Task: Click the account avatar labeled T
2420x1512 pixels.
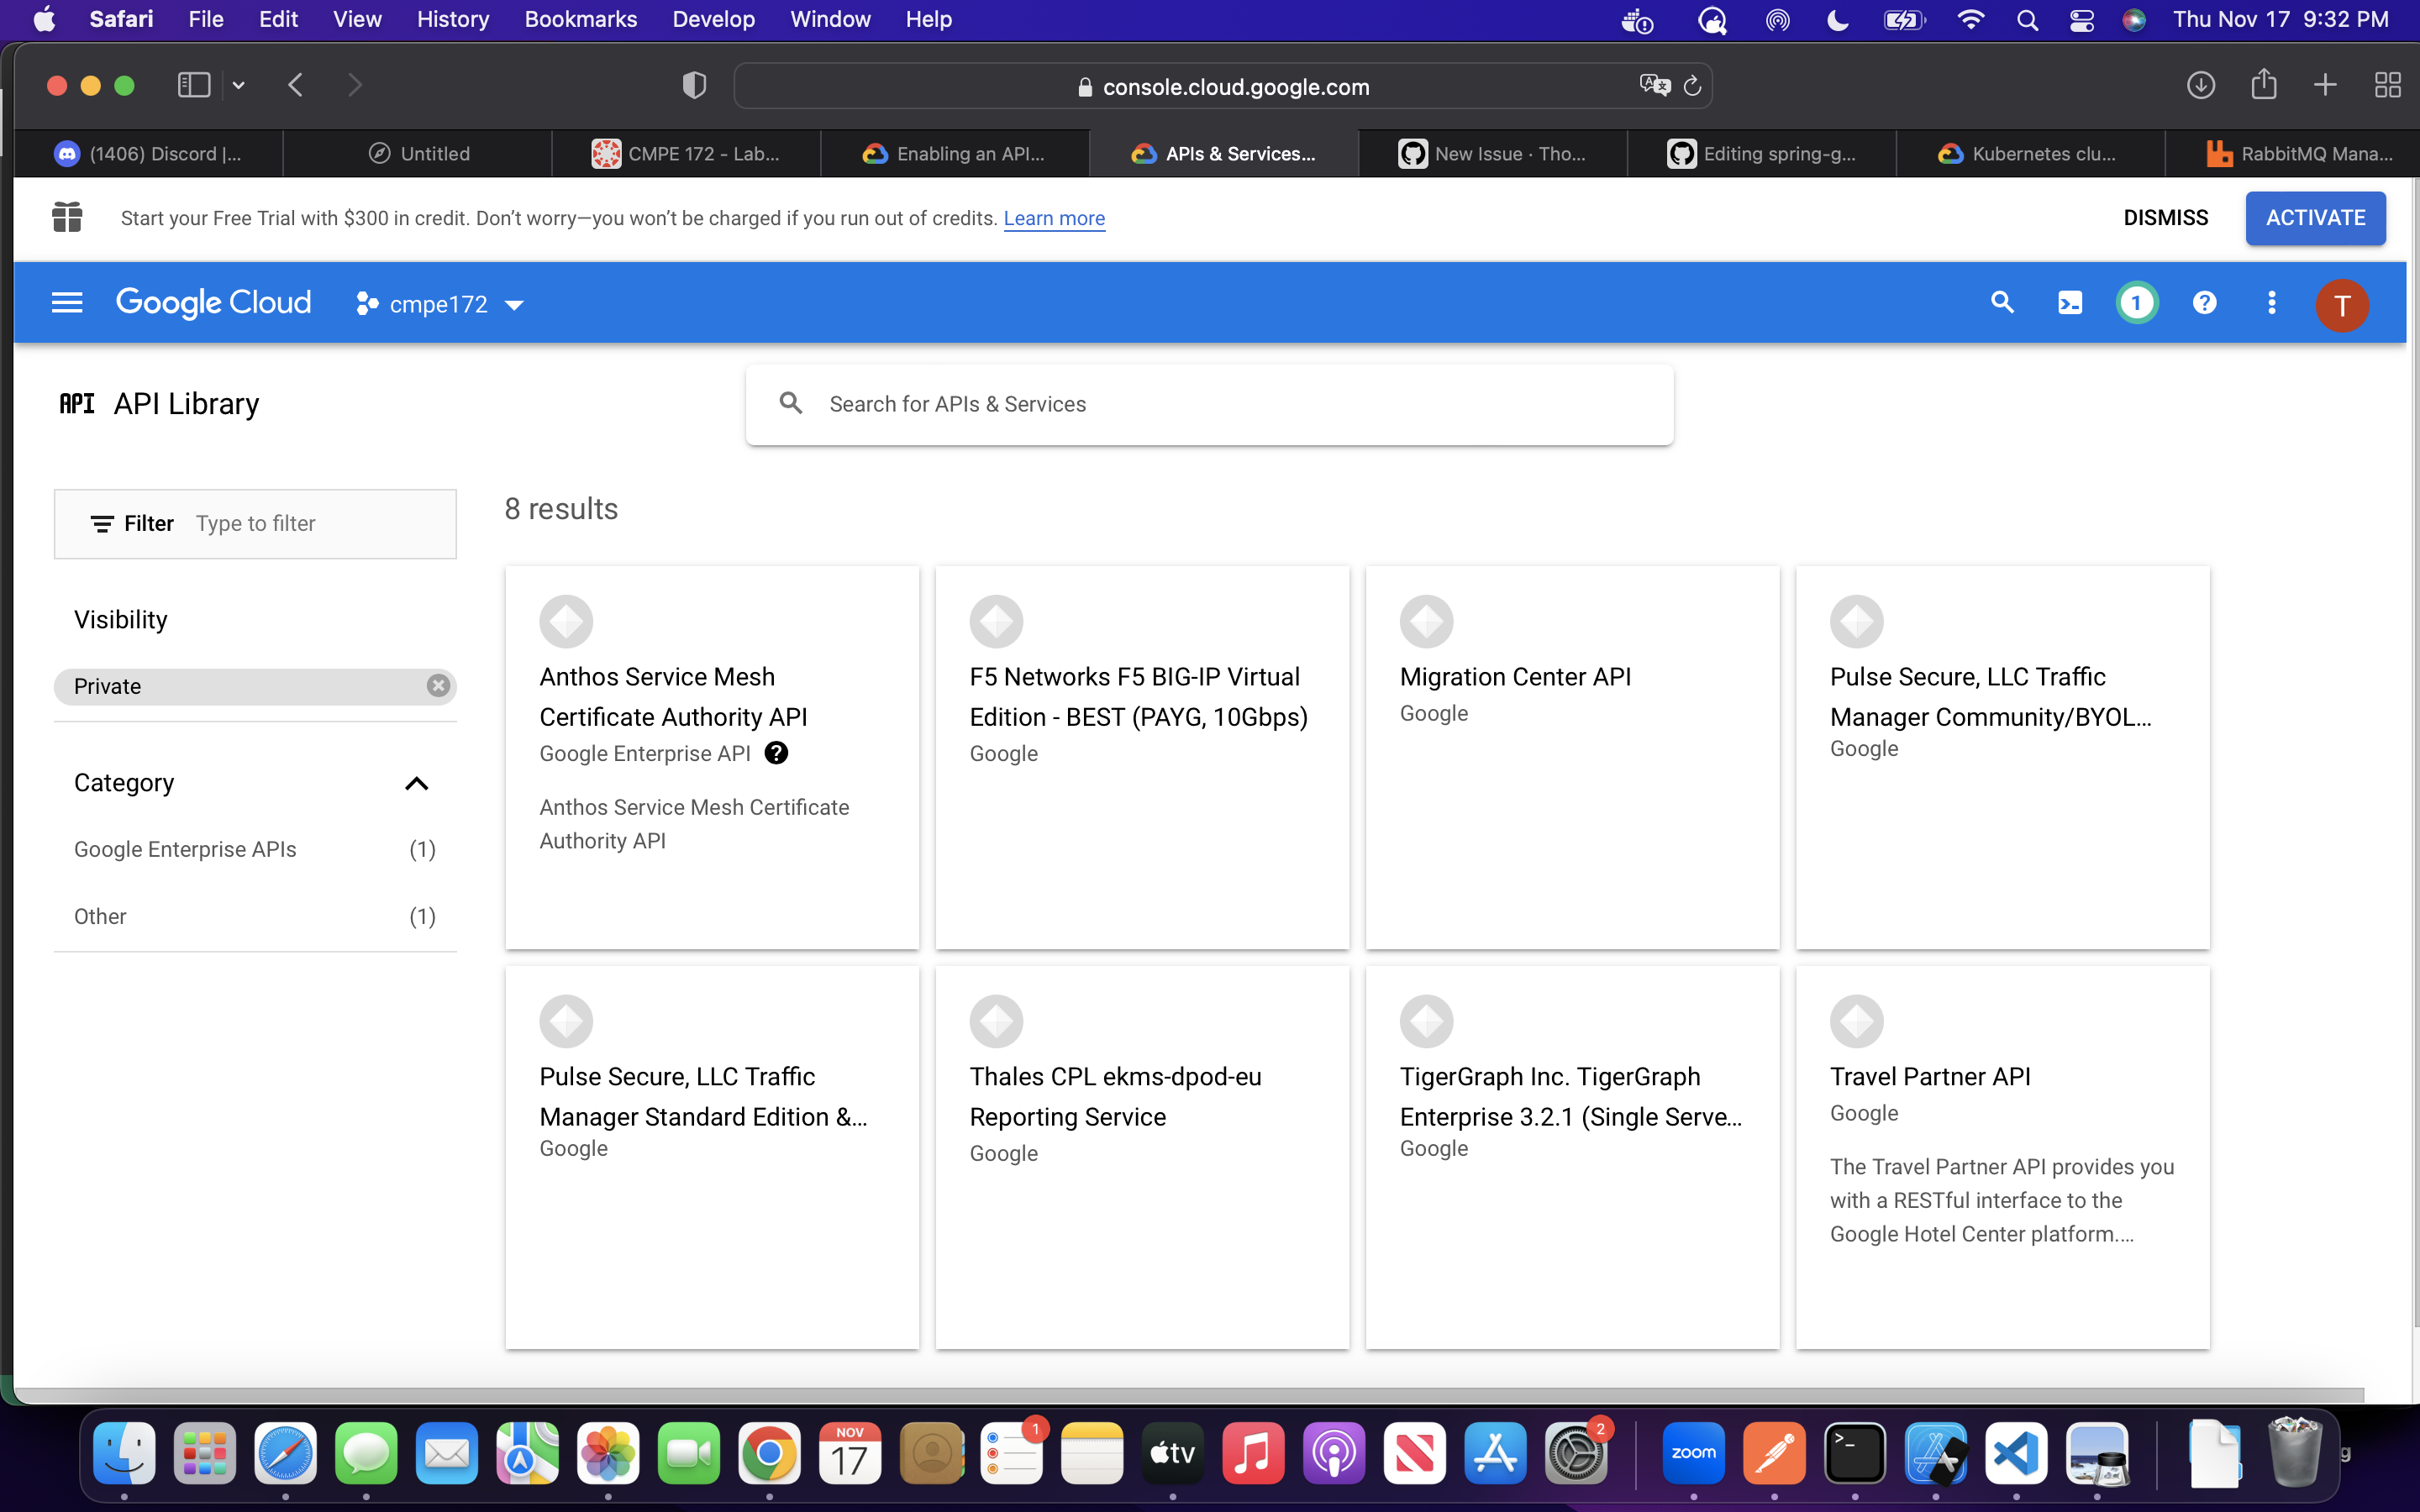Action: click(2341, 305)
